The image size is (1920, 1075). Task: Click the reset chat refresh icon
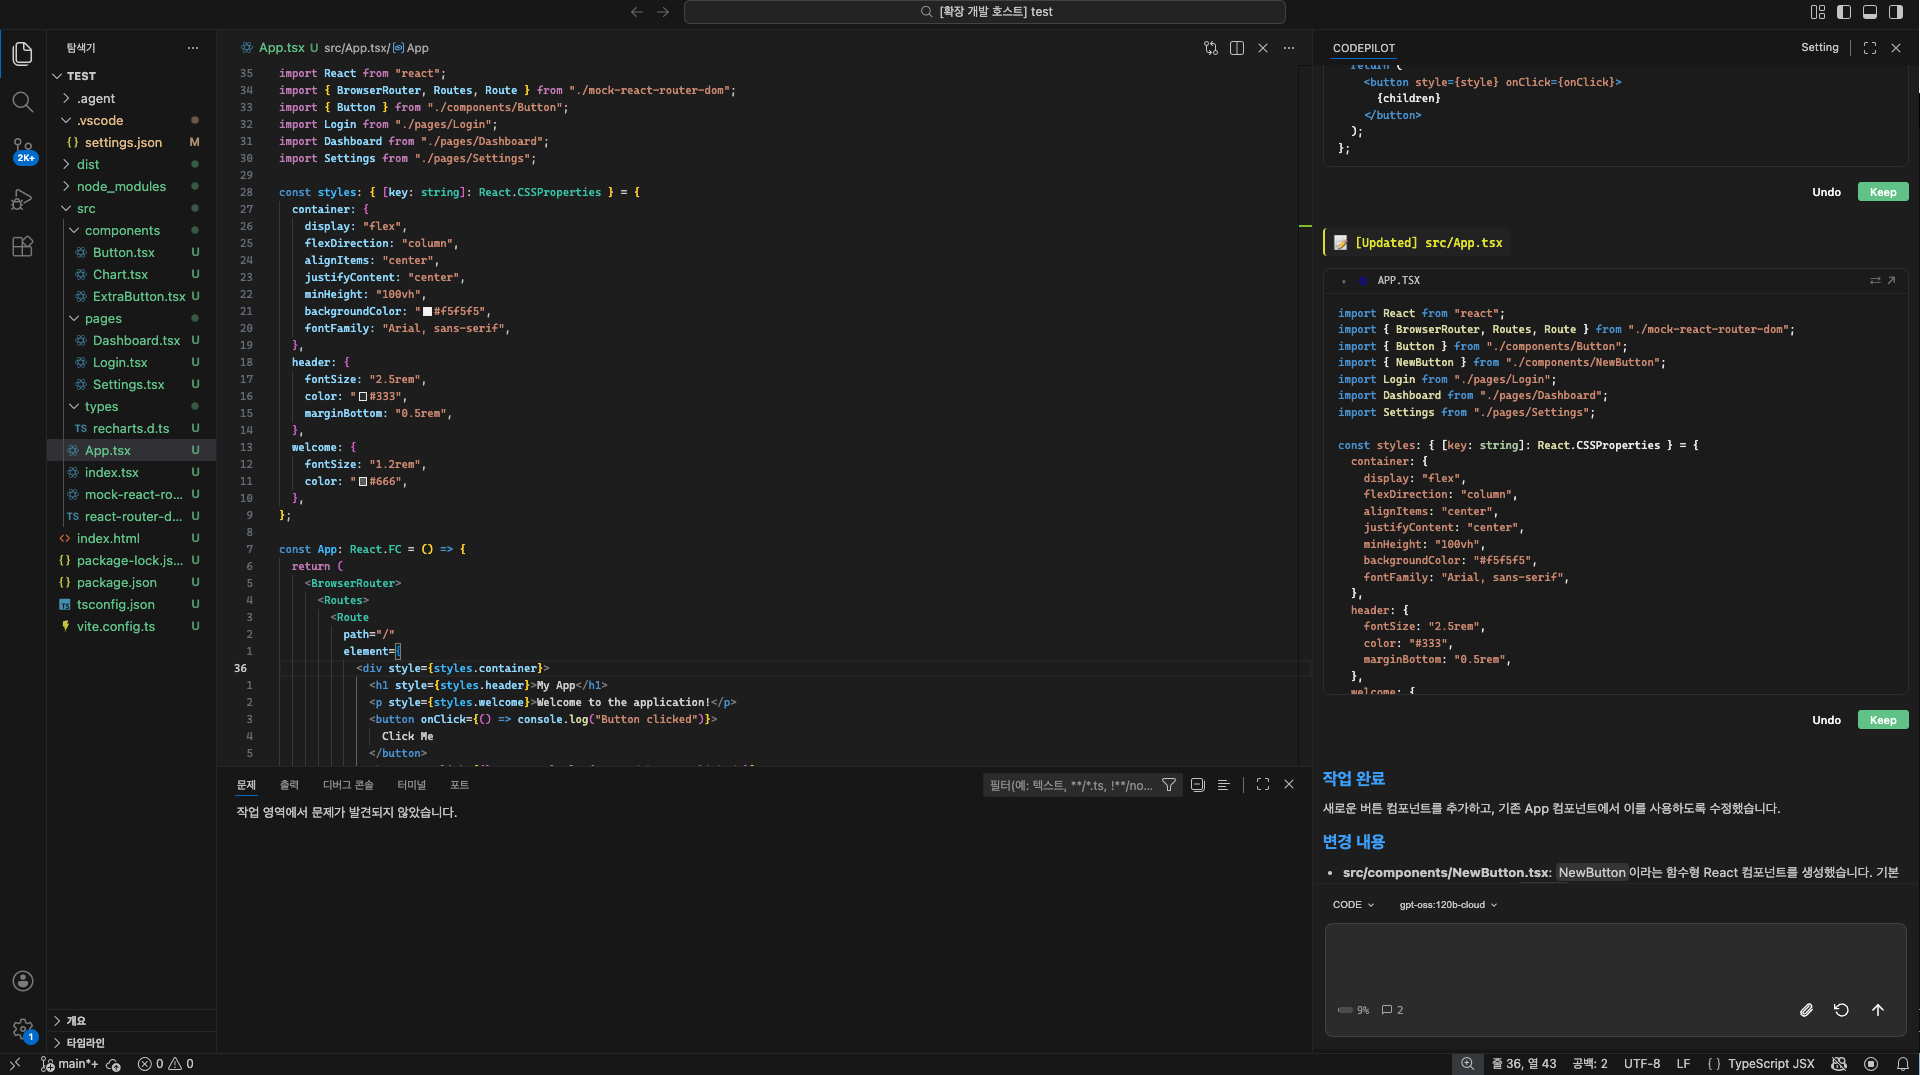[1841, 1010]
